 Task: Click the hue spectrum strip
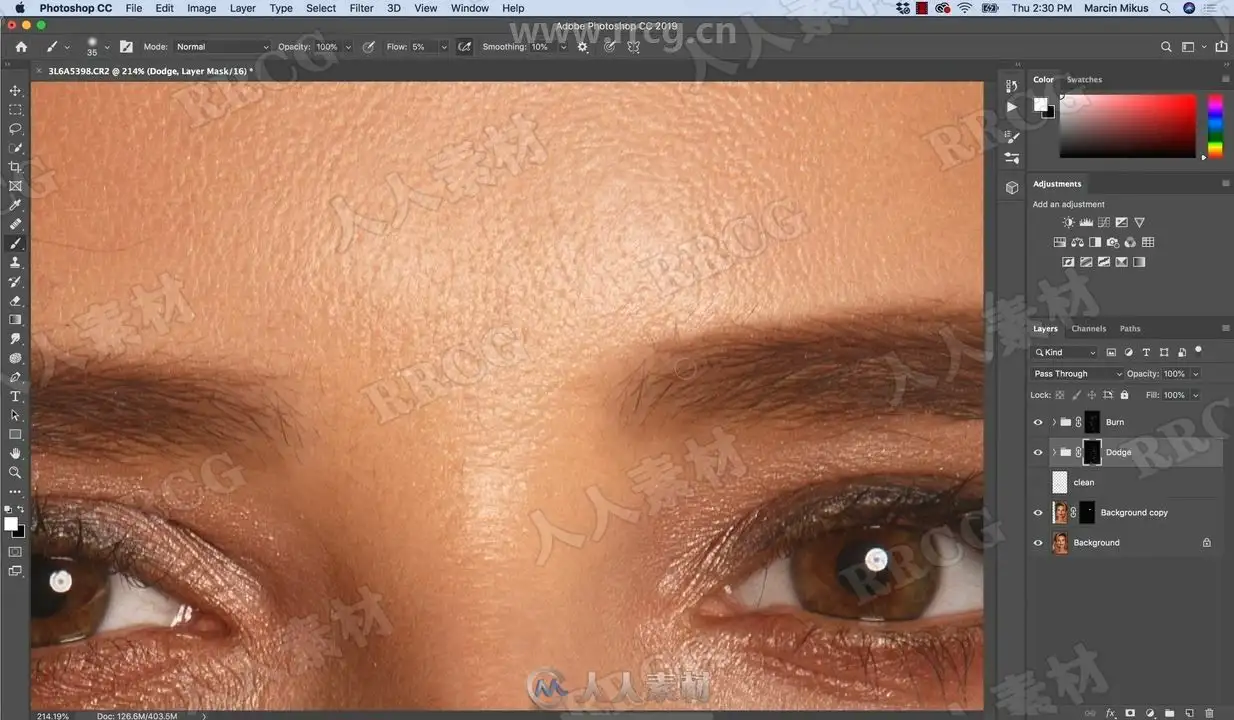point(1215,126)
